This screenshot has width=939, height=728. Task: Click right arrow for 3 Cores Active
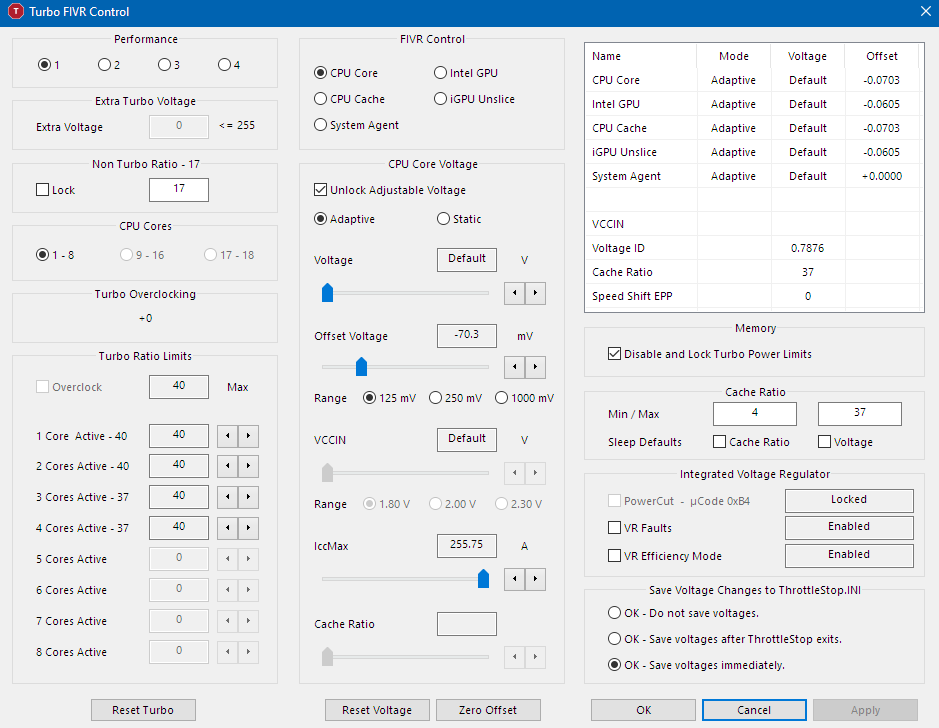[249, 498]
